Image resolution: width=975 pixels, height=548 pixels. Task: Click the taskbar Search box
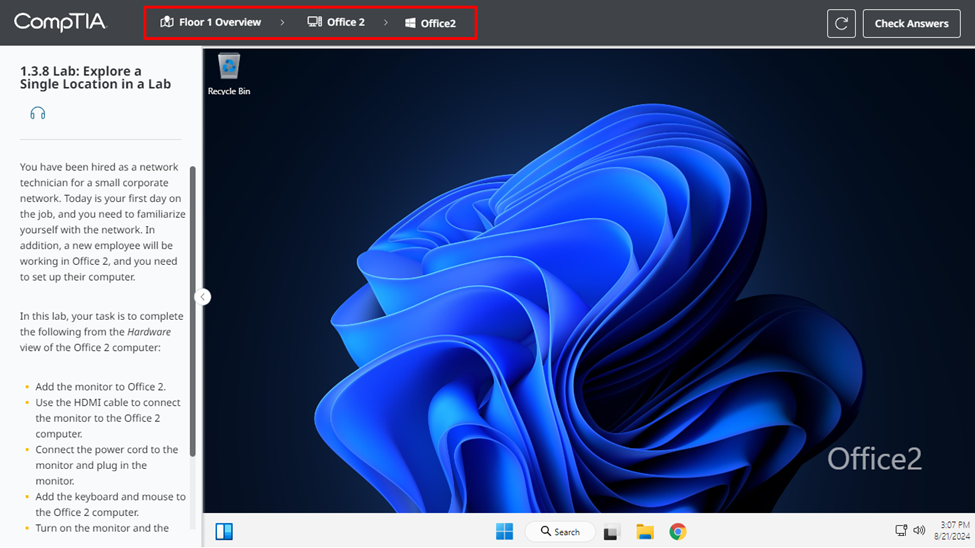click(561, 532)
